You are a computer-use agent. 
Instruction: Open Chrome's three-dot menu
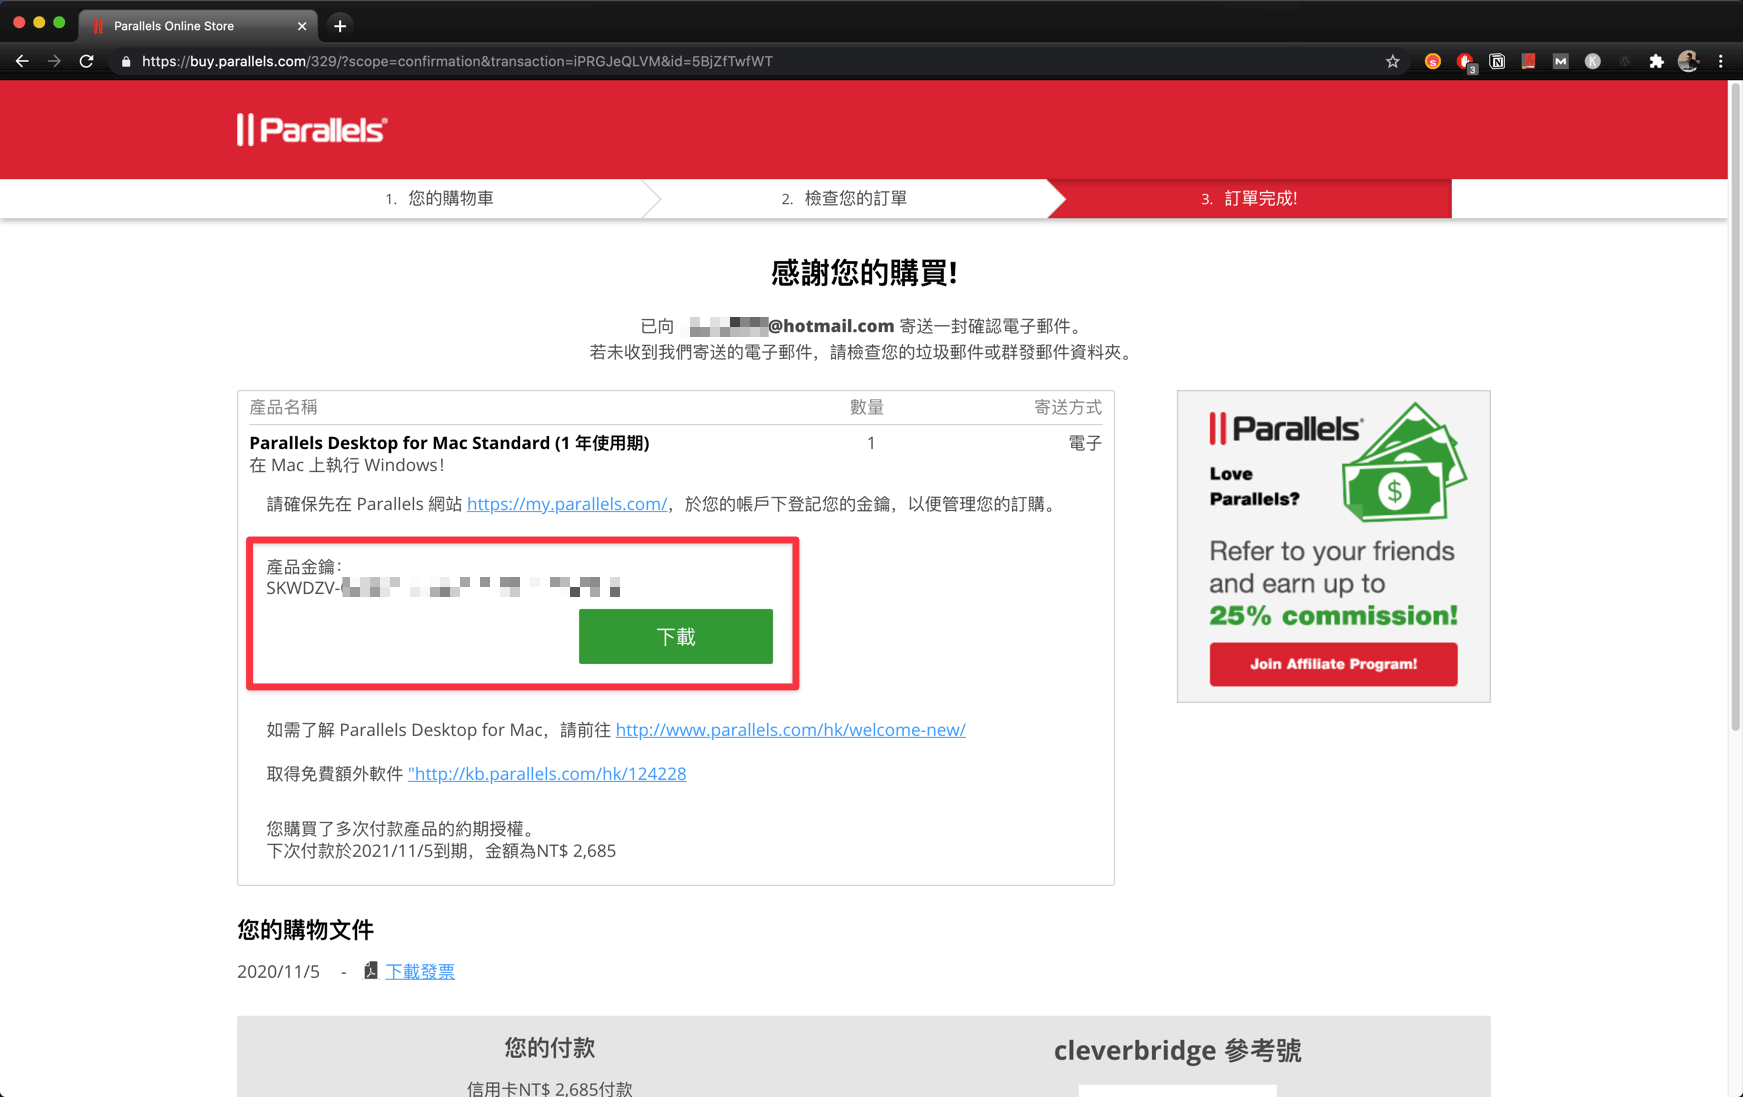pos(1721,61)
